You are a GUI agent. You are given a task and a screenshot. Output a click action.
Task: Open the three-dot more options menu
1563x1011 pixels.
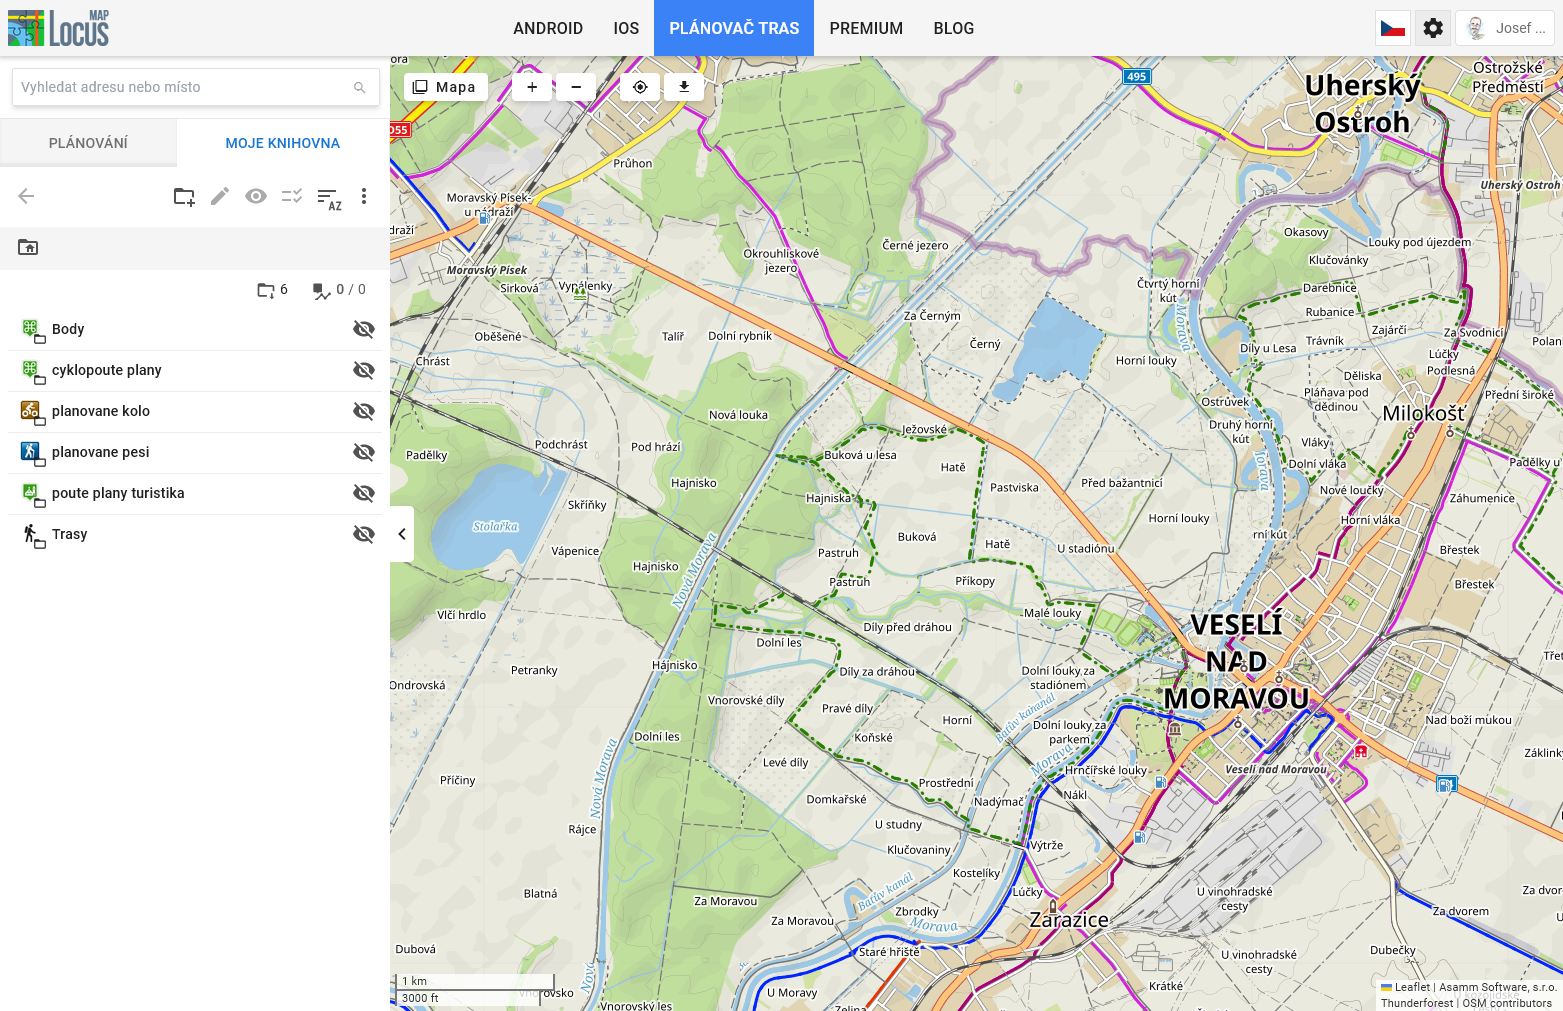tap(364, 197)
